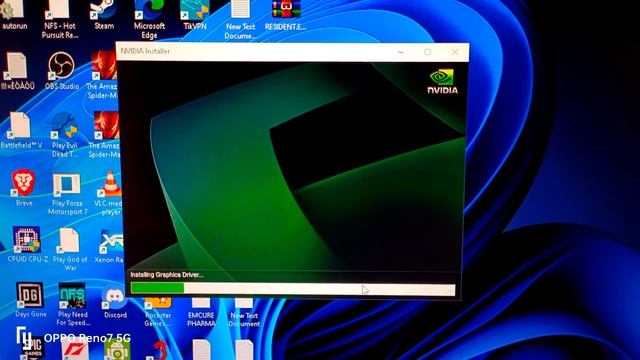Image resolution: width=640 pixels, height=360 pixels.
Task: Open Rockstar Games launcher shortcut
Action: click(158, 313)
